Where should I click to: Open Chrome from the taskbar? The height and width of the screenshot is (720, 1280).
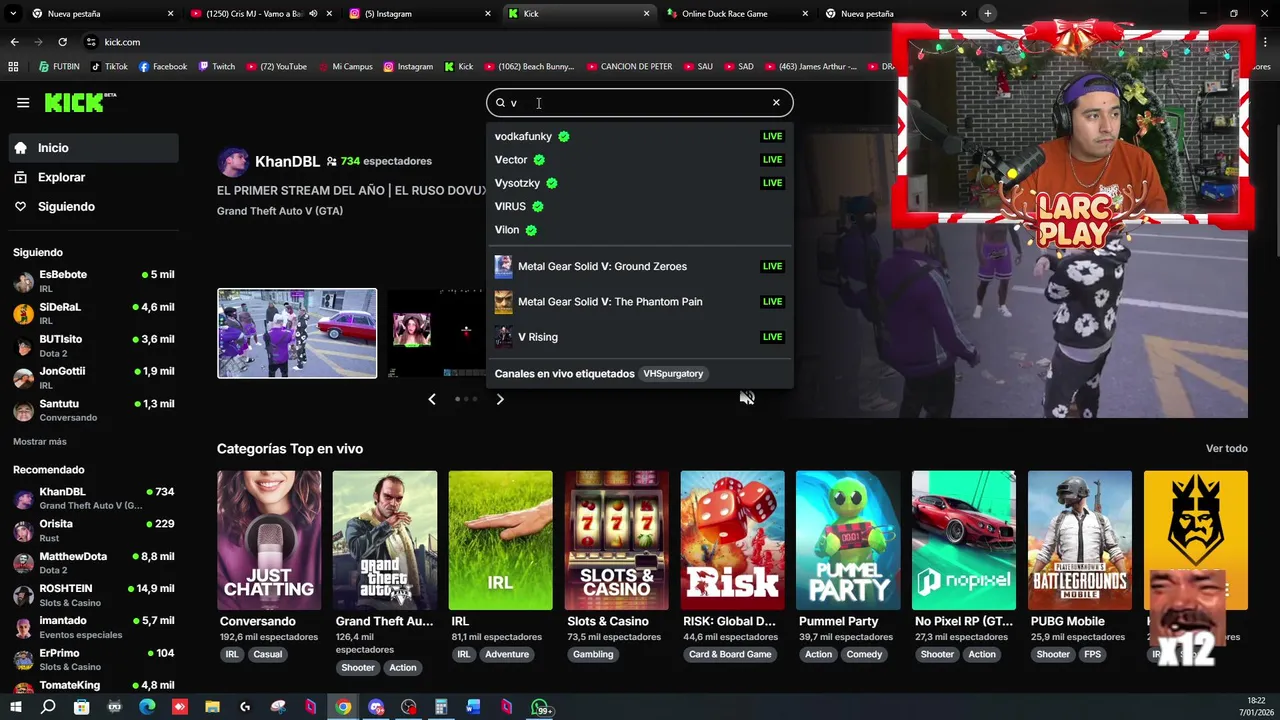(x=343, y=707)
